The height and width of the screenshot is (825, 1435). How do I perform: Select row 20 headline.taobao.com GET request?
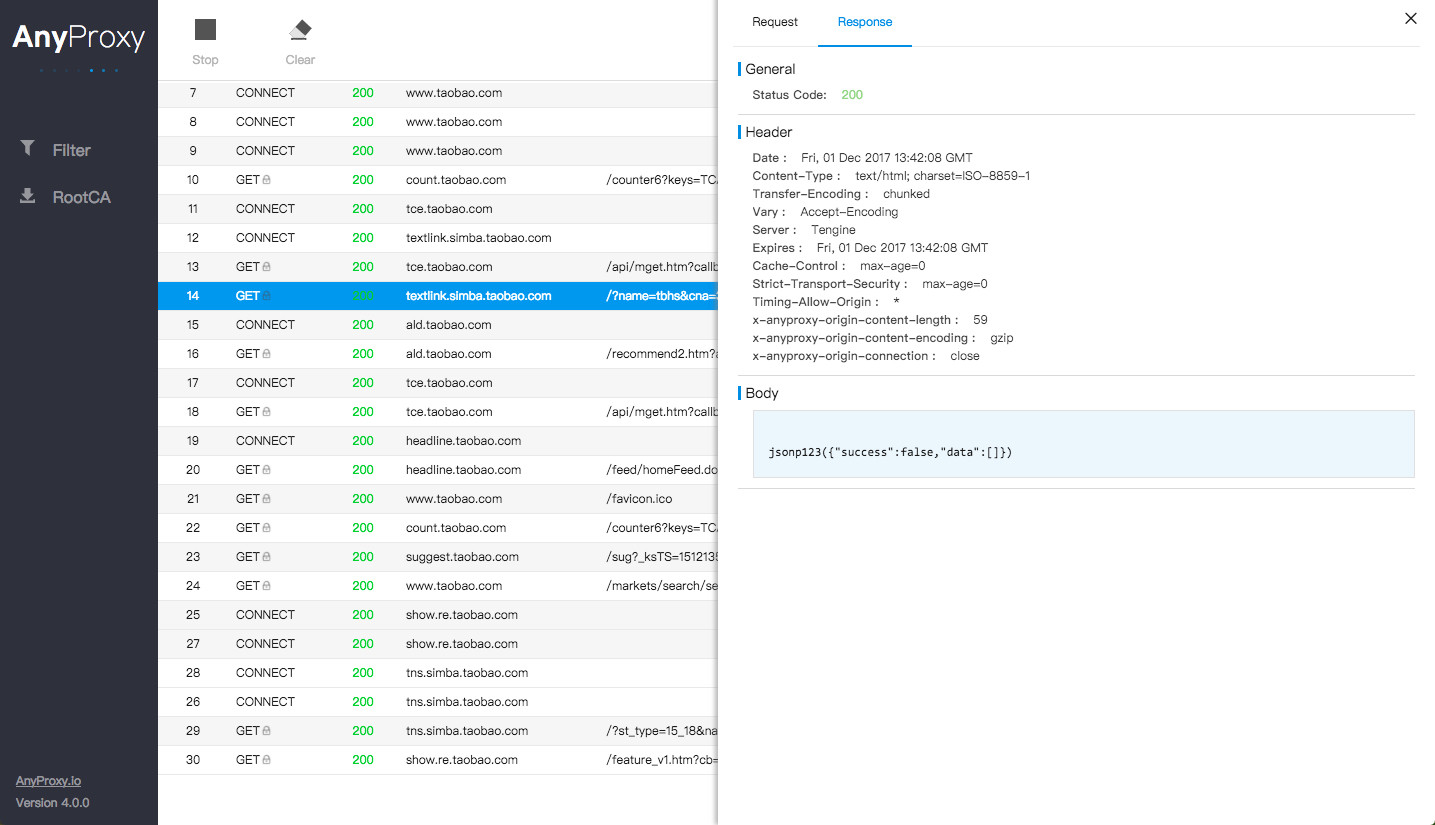point(463,470)
